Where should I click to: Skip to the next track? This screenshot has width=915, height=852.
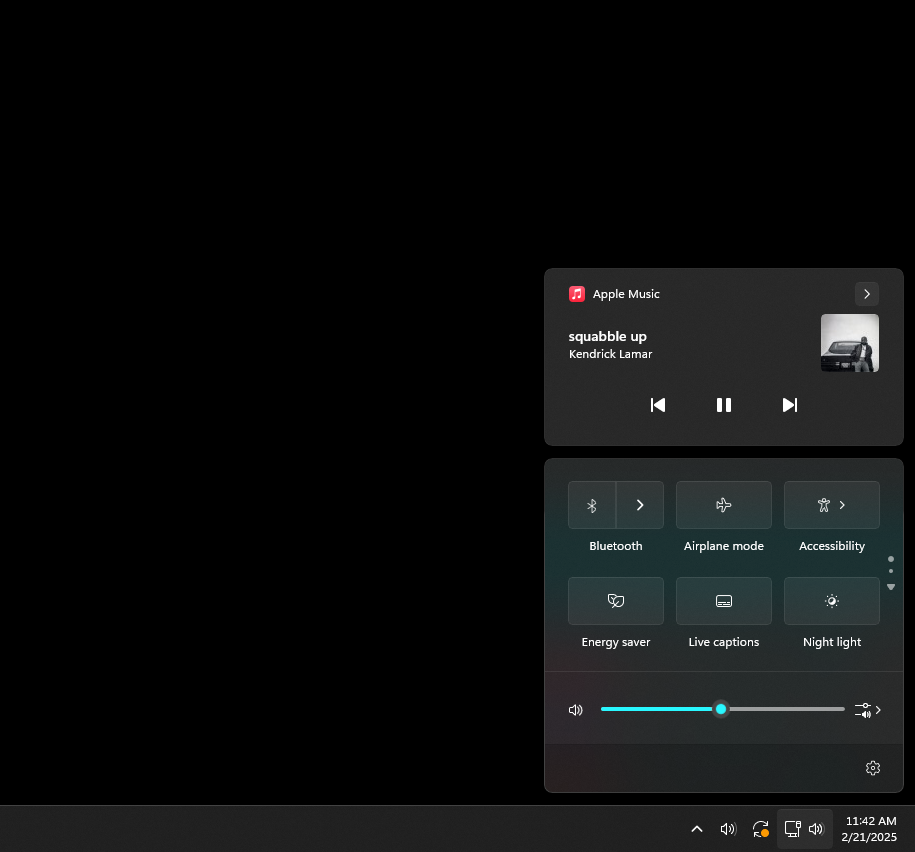pos(790,405)
